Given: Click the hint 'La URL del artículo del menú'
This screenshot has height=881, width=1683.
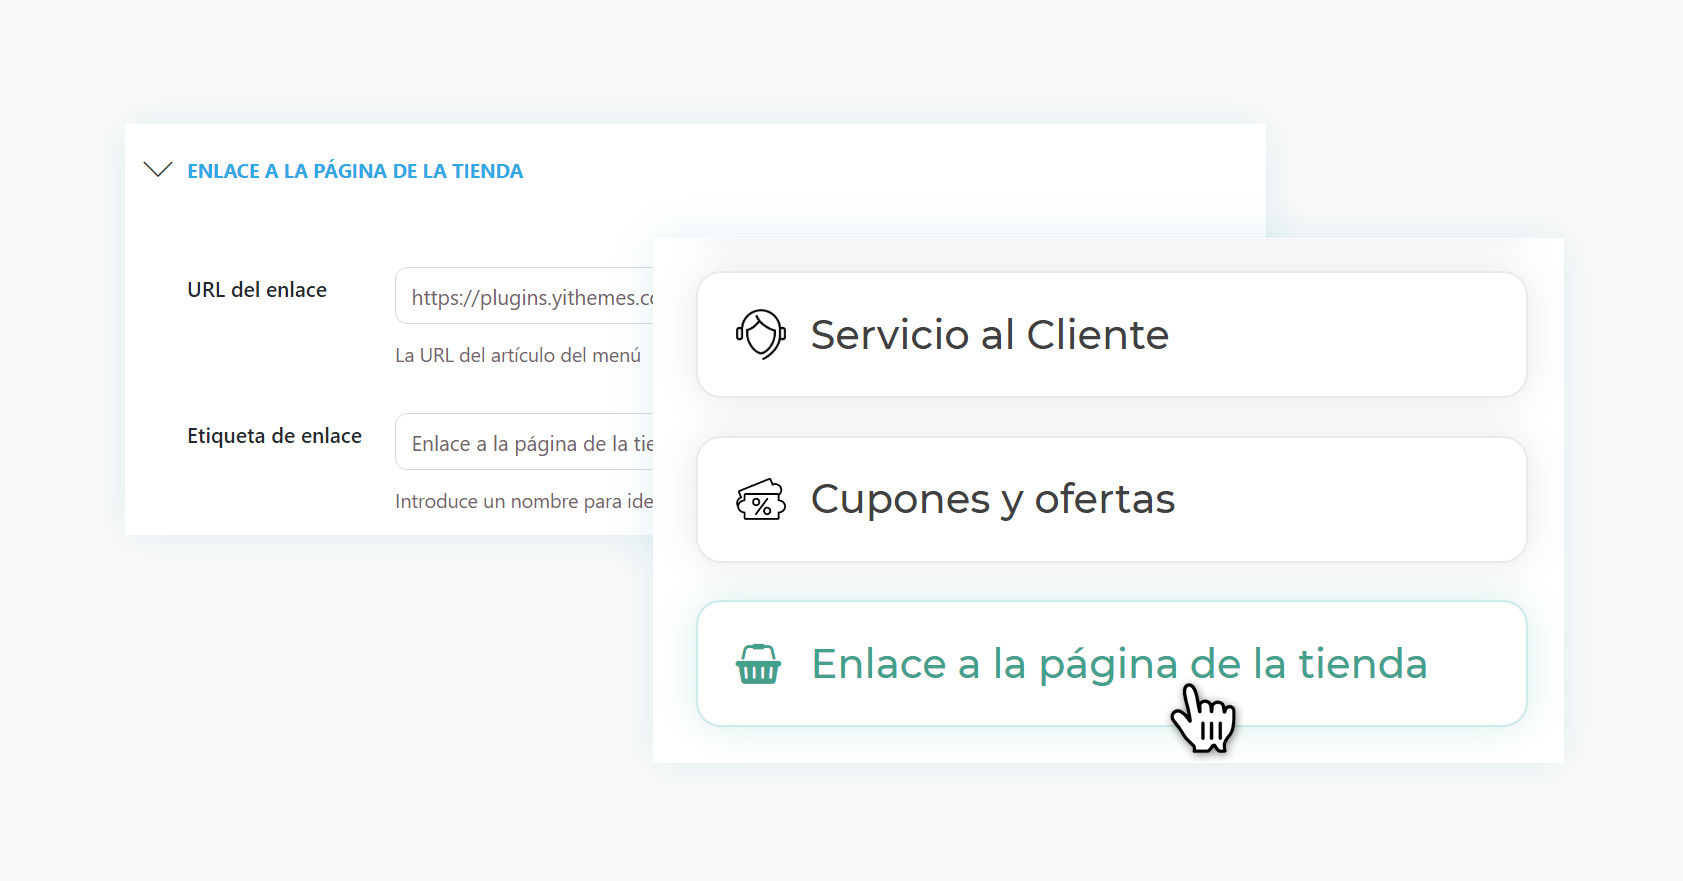Looking at the screenshot, I should (517, 355).
